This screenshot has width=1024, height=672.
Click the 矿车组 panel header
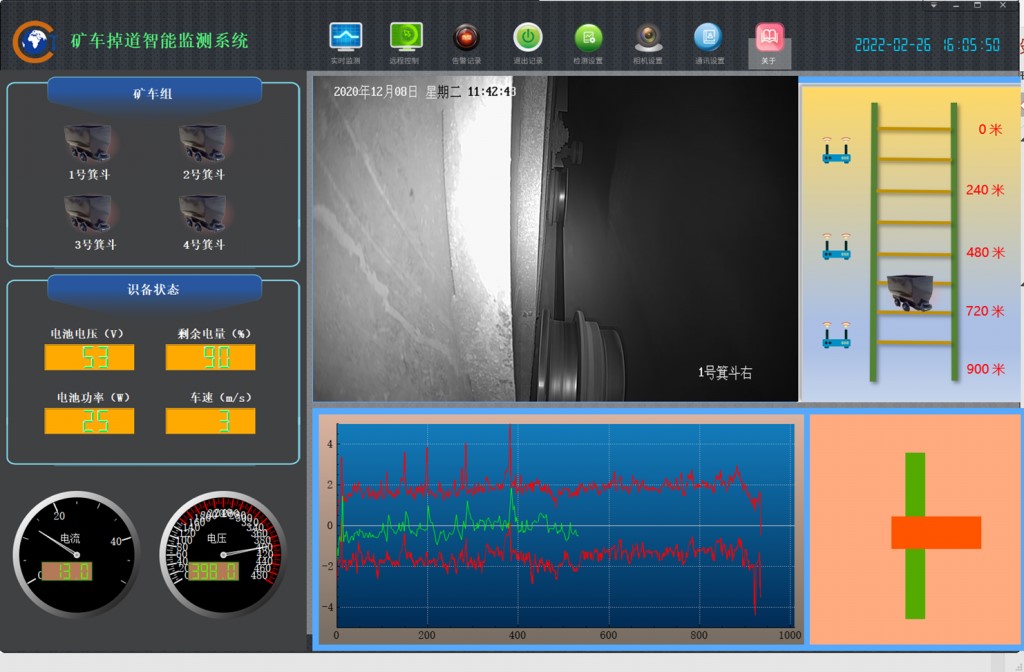coord(154,93)
